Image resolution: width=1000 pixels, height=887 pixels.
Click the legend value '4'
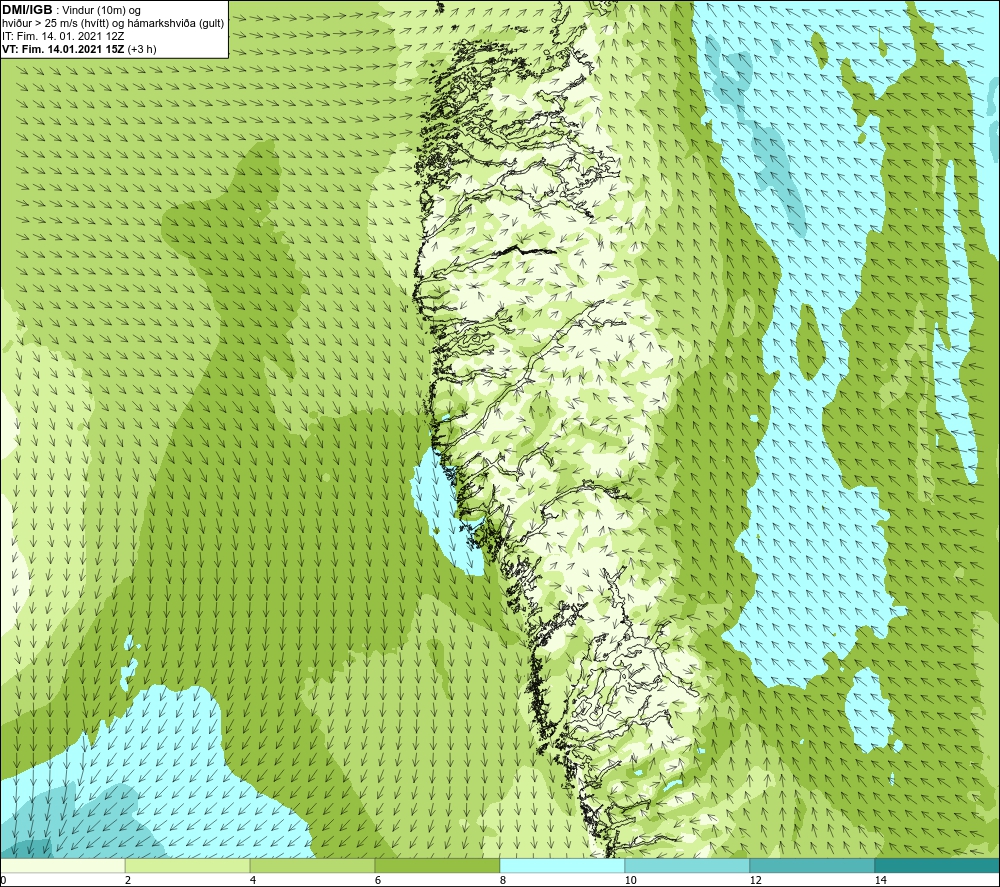pyautogui.click(x=253, y=880)
